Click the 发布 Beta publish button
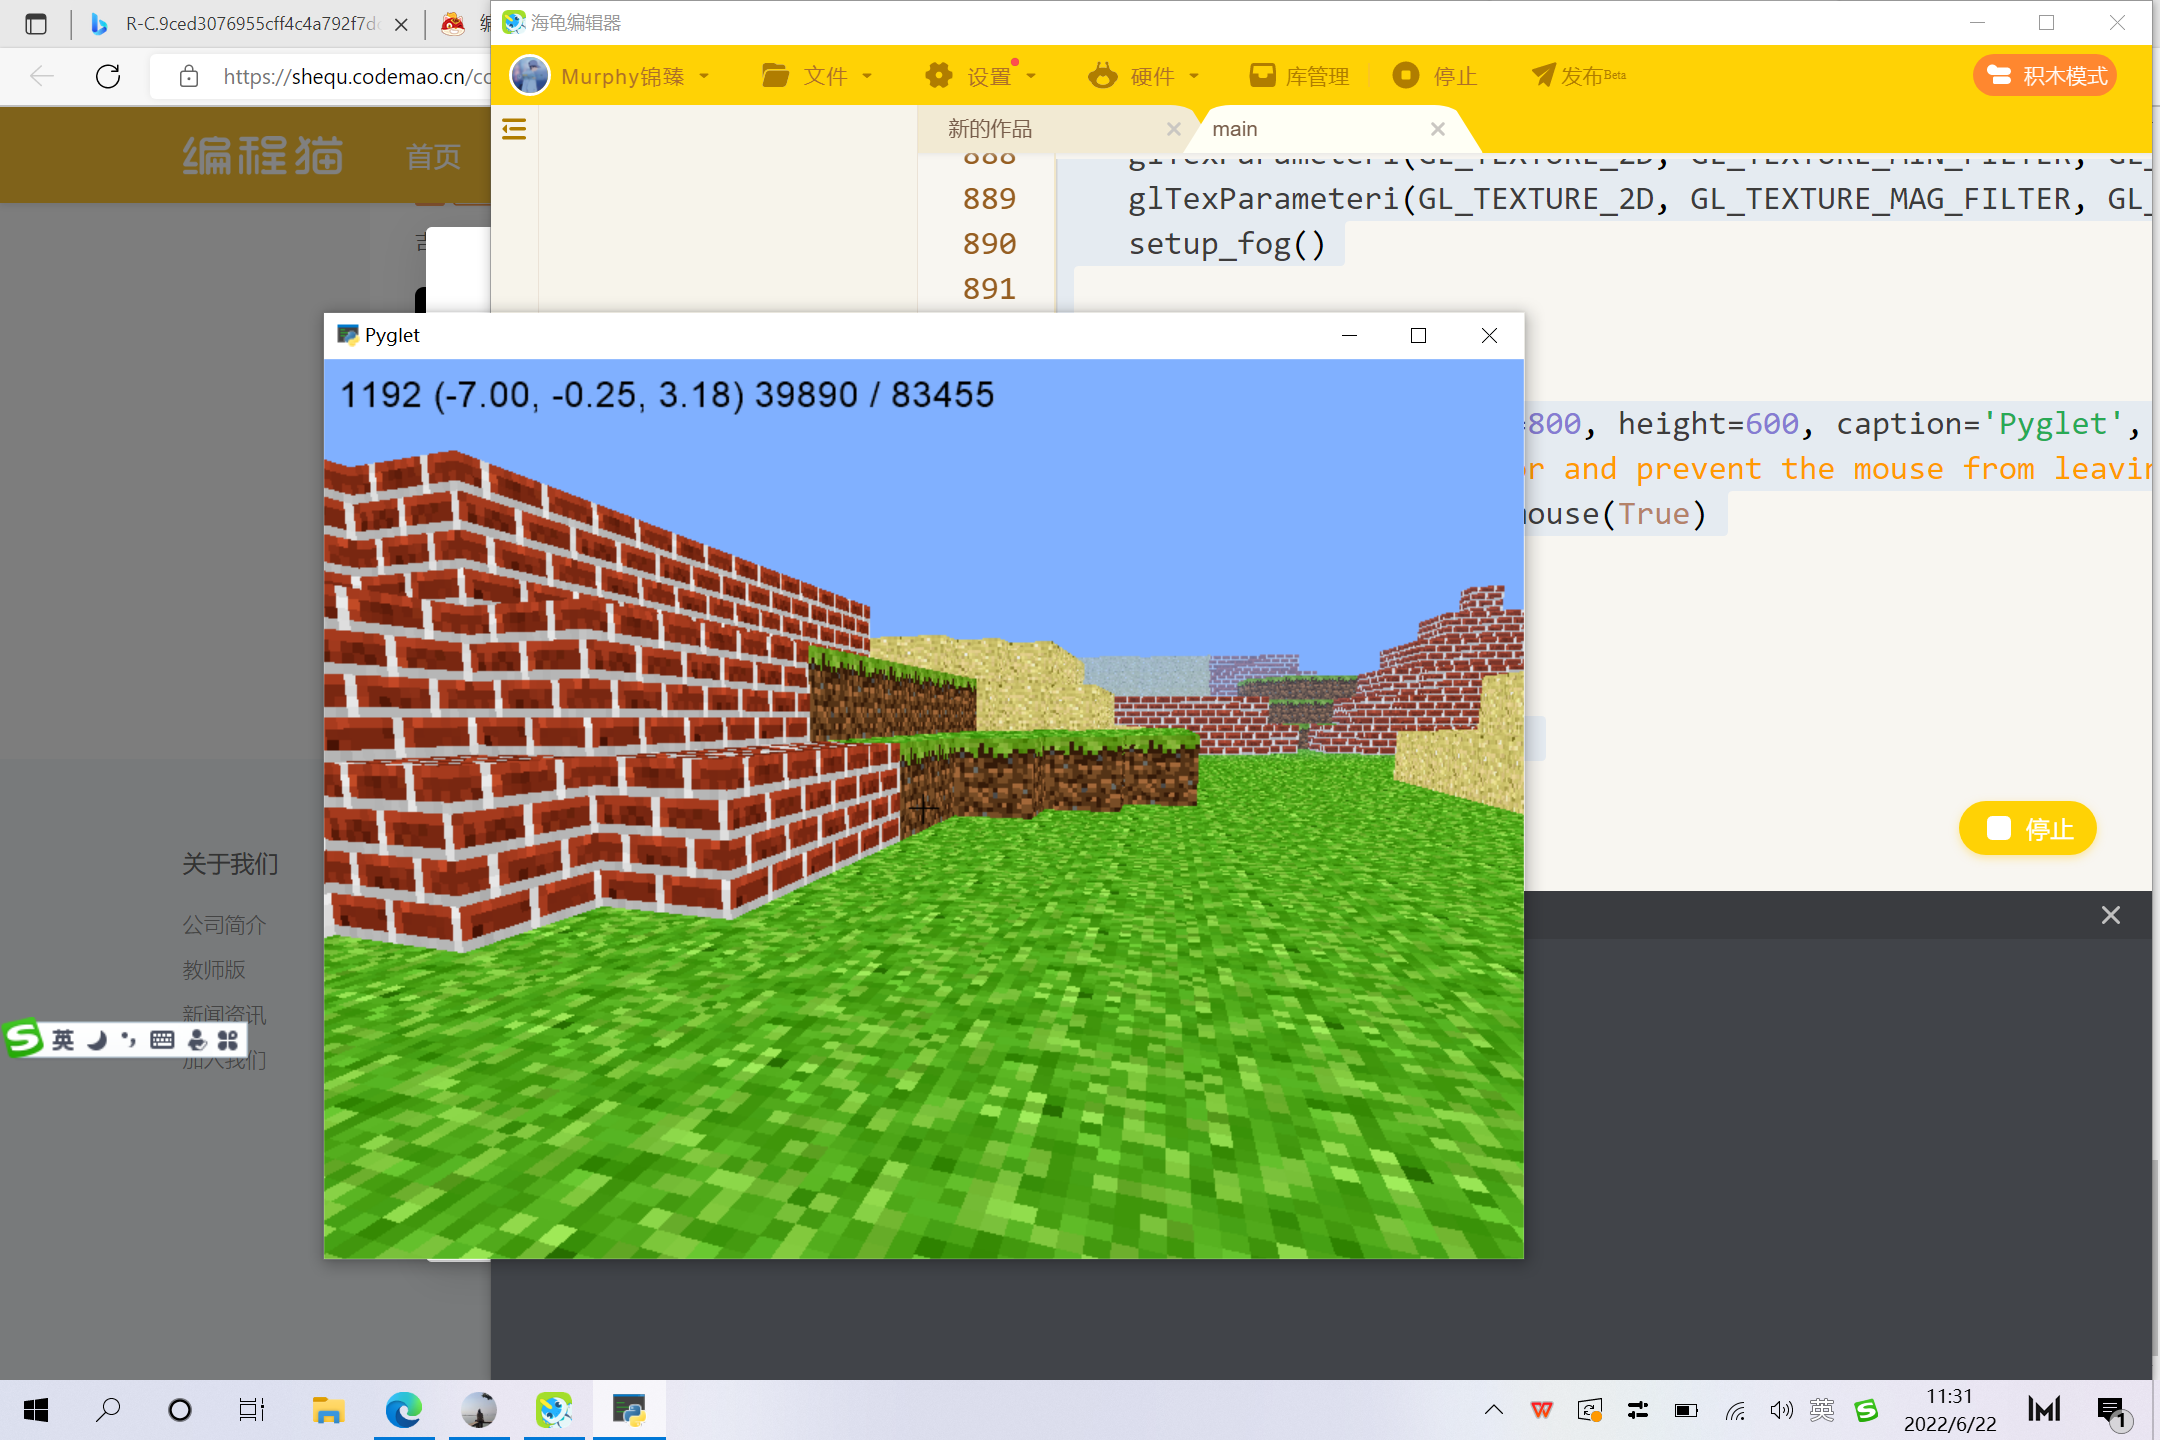The height and width of the screenshot is (1440, 2160). [1579, 75]
